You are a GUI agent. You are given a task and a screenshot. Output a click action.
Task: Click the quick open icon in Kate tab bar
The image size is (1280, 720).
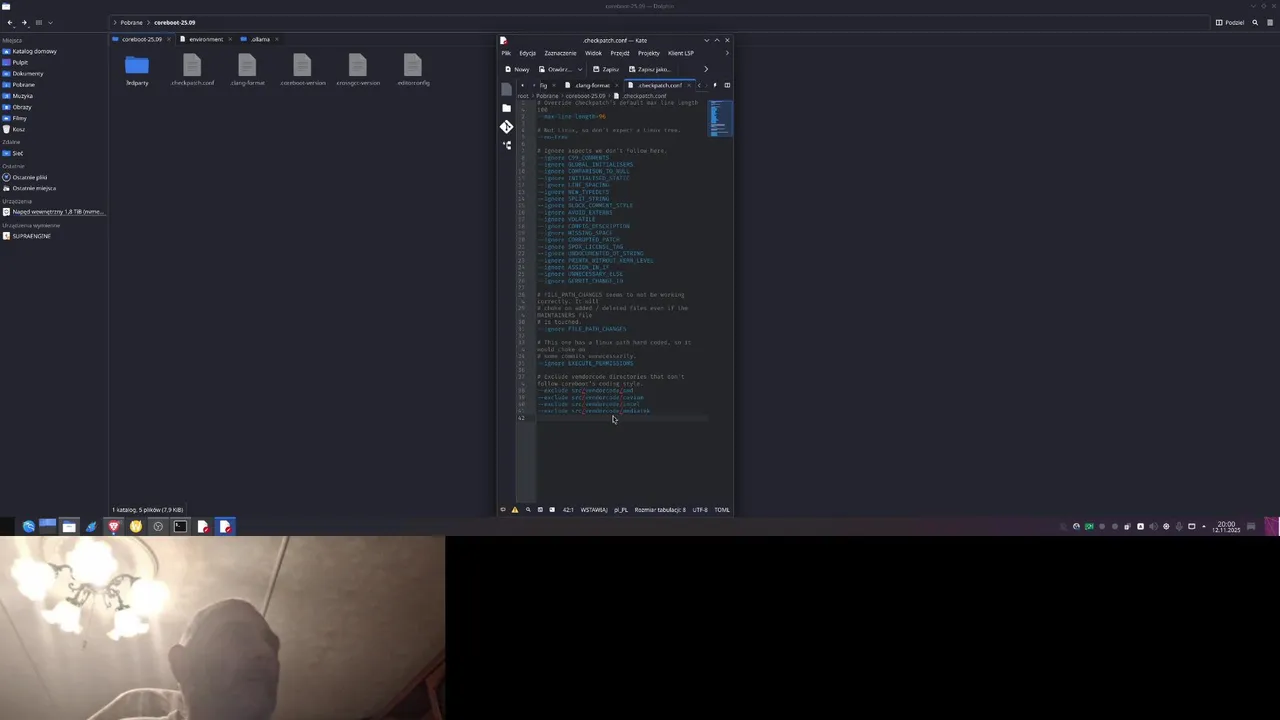pos(714,85)
